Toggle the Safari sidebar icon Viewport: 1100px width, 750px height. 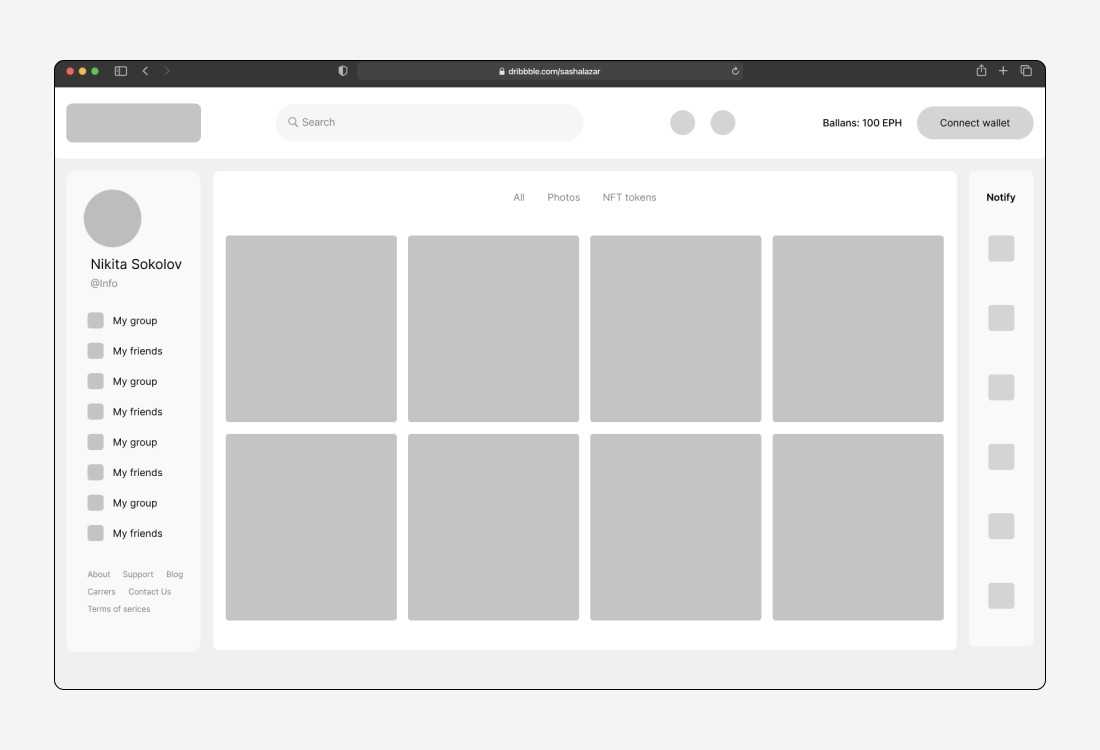pos(121,71)
